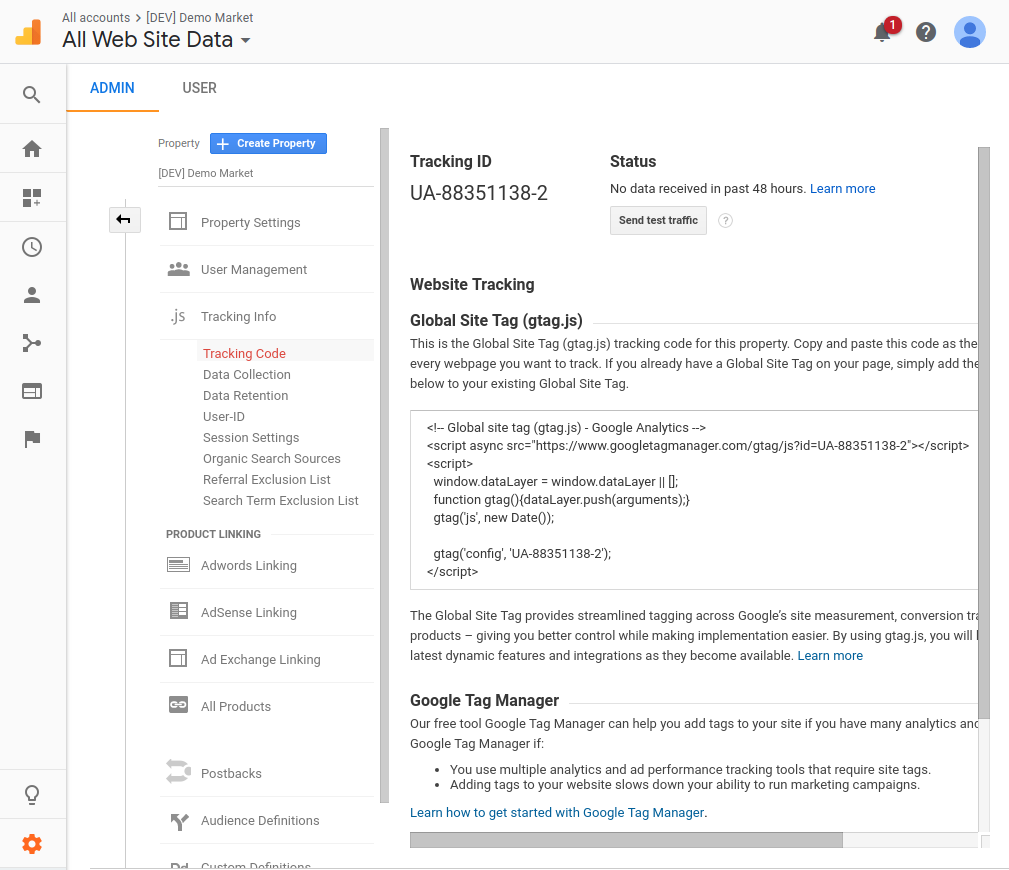The width and height of the screenshot is (1009, 870).
Task: Open the help question mark icon
Action: 926,32
